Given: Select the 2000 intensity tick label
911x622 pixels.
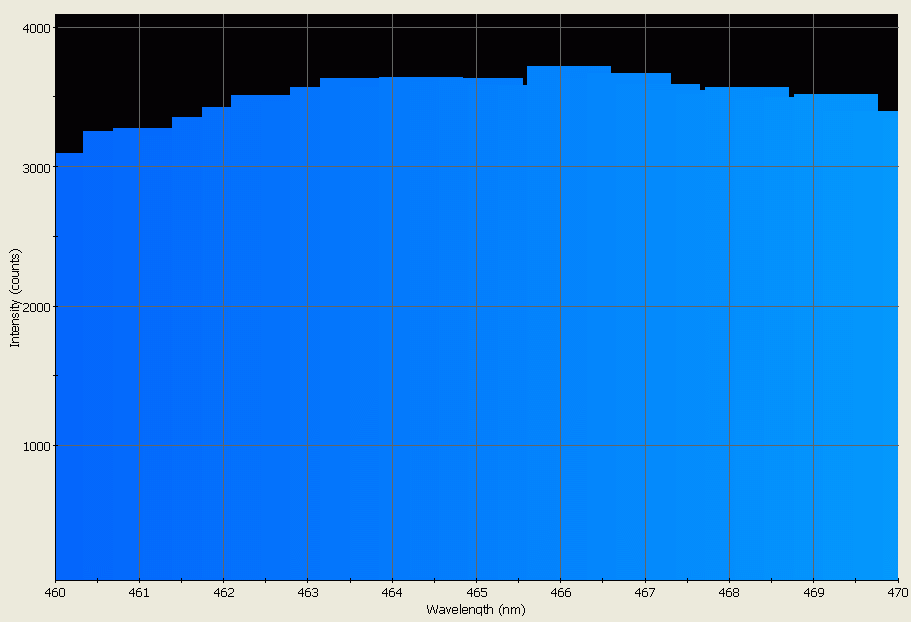Looking at the screenshot, I should (36, 307).
